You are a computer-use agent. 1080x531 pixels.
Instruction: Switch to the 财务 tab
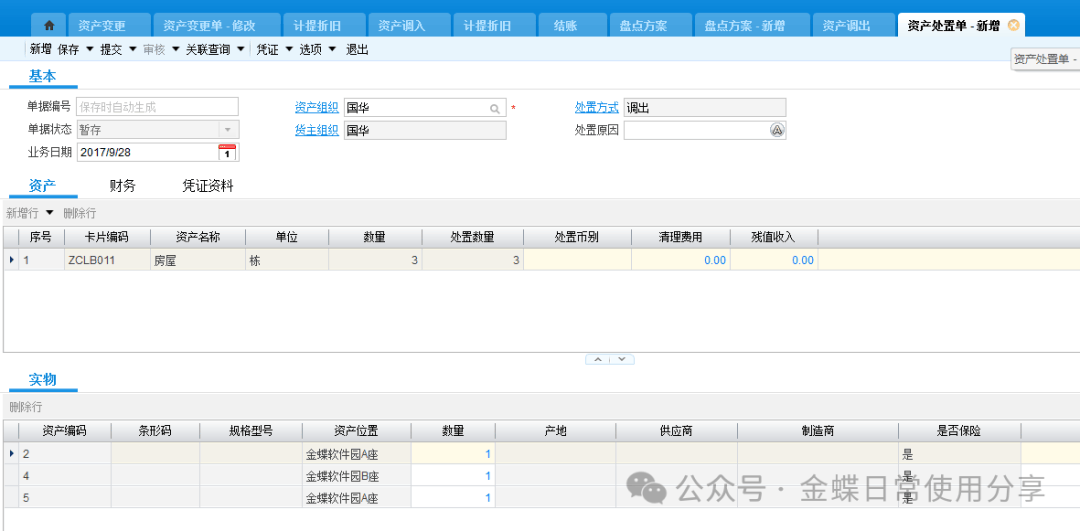point(123,186)
